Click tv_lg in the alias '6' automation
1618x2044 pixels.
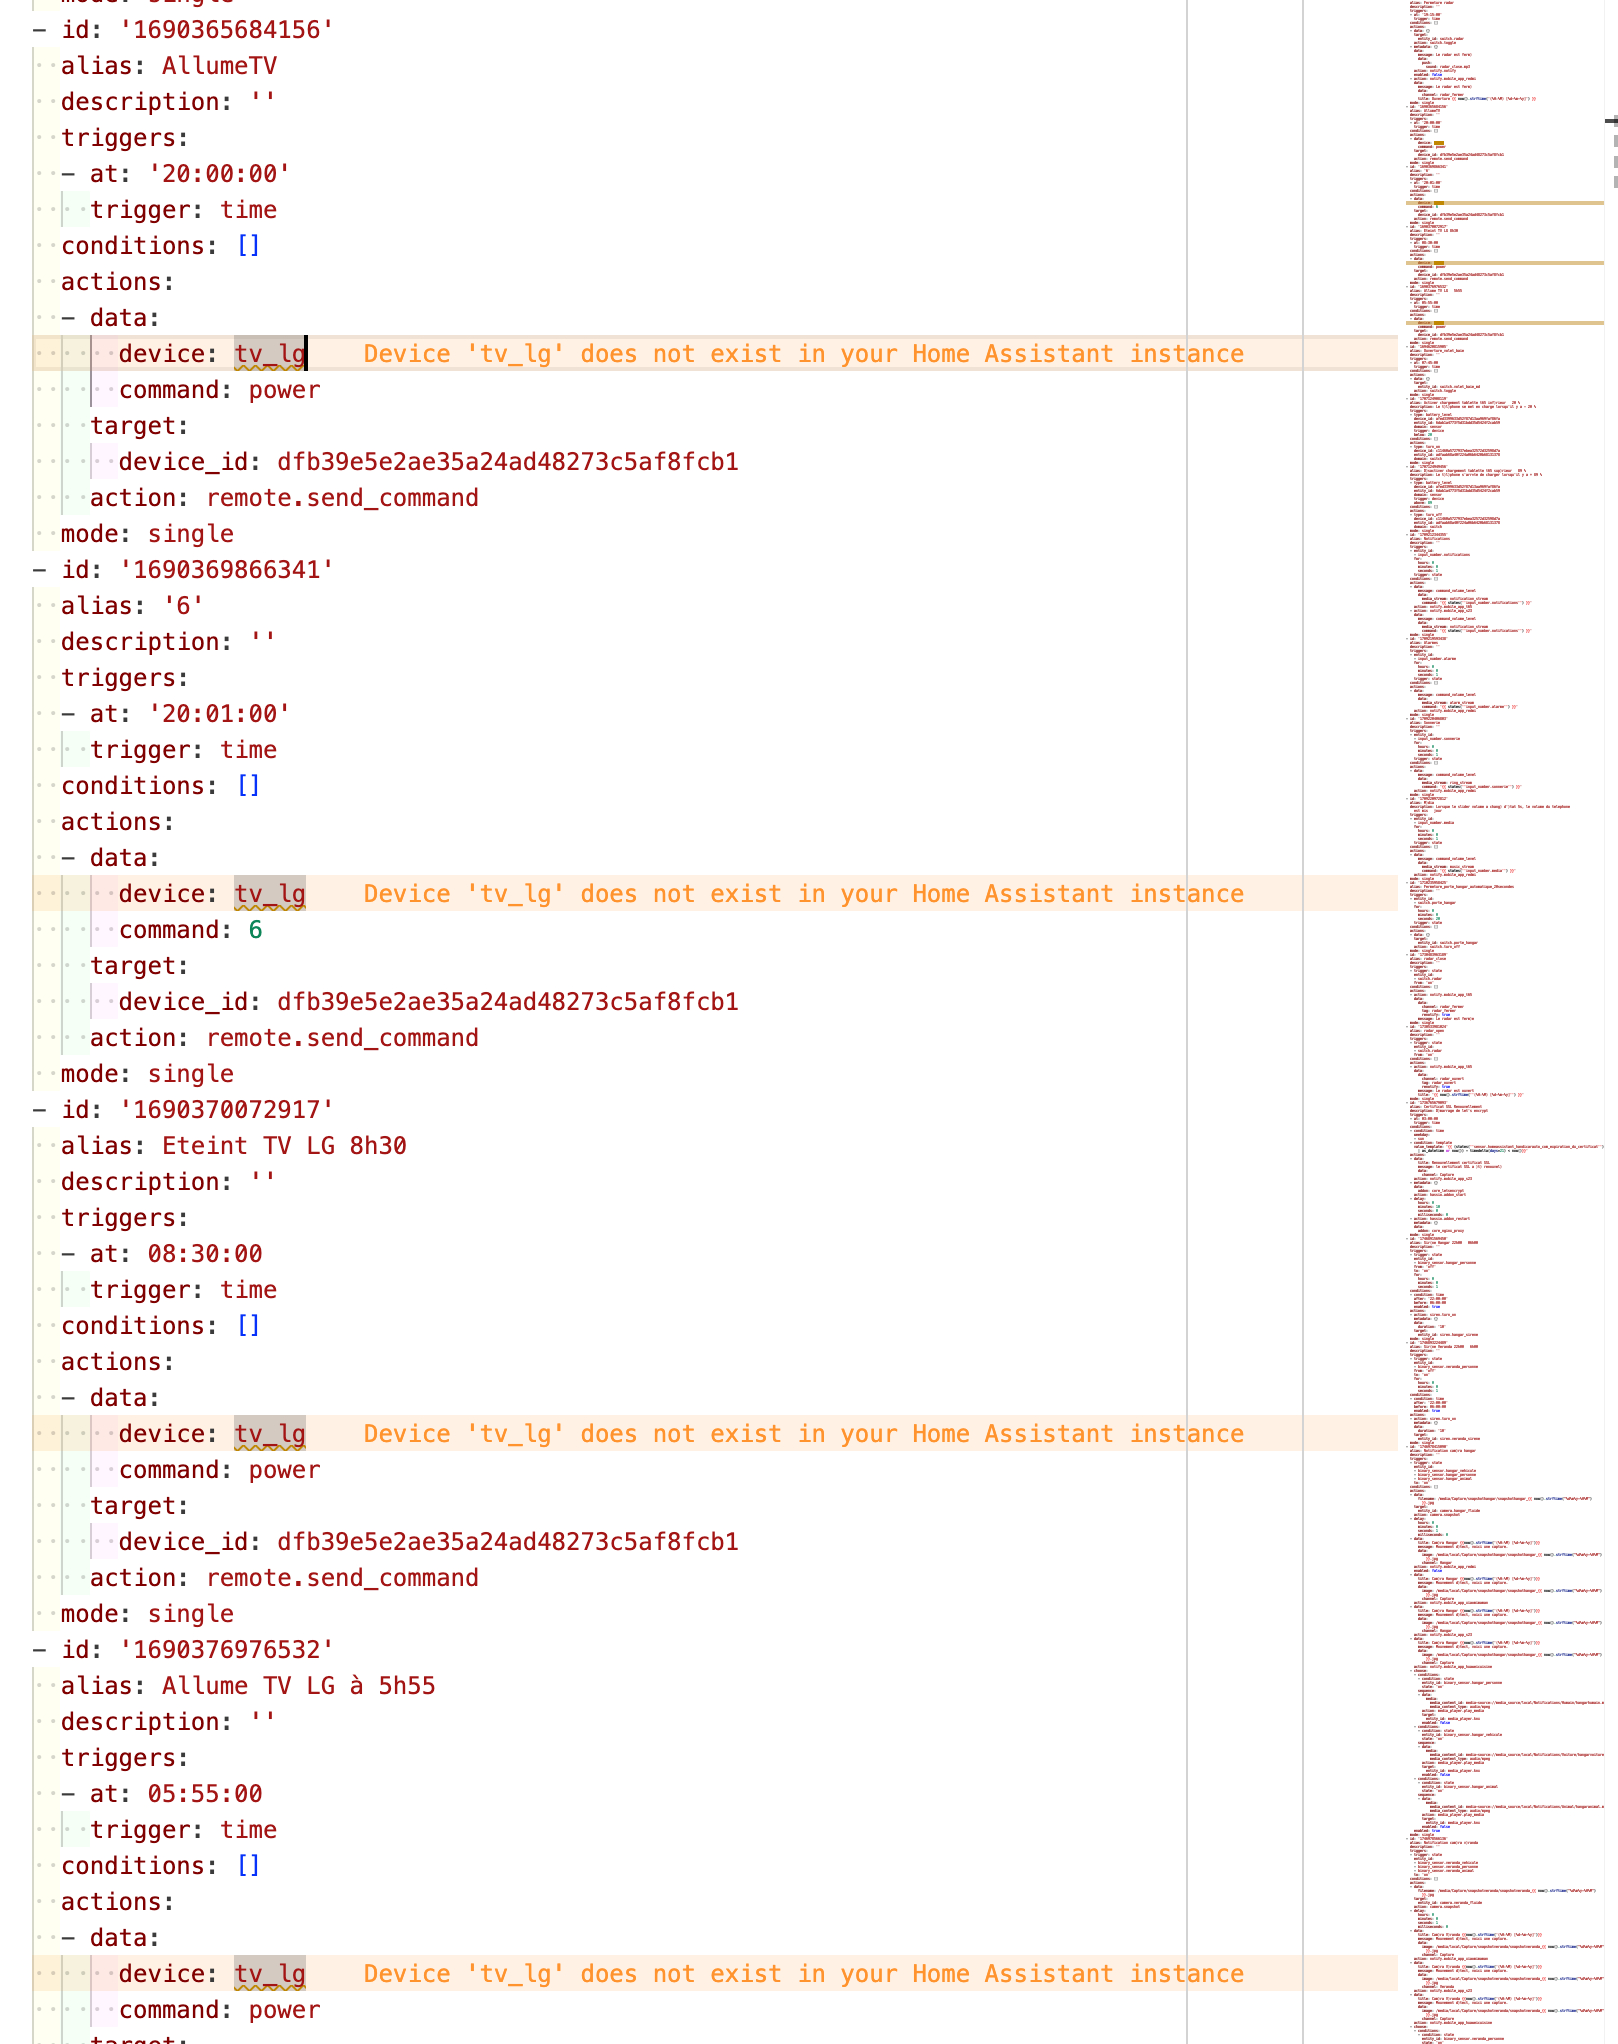tap(270, 894)
